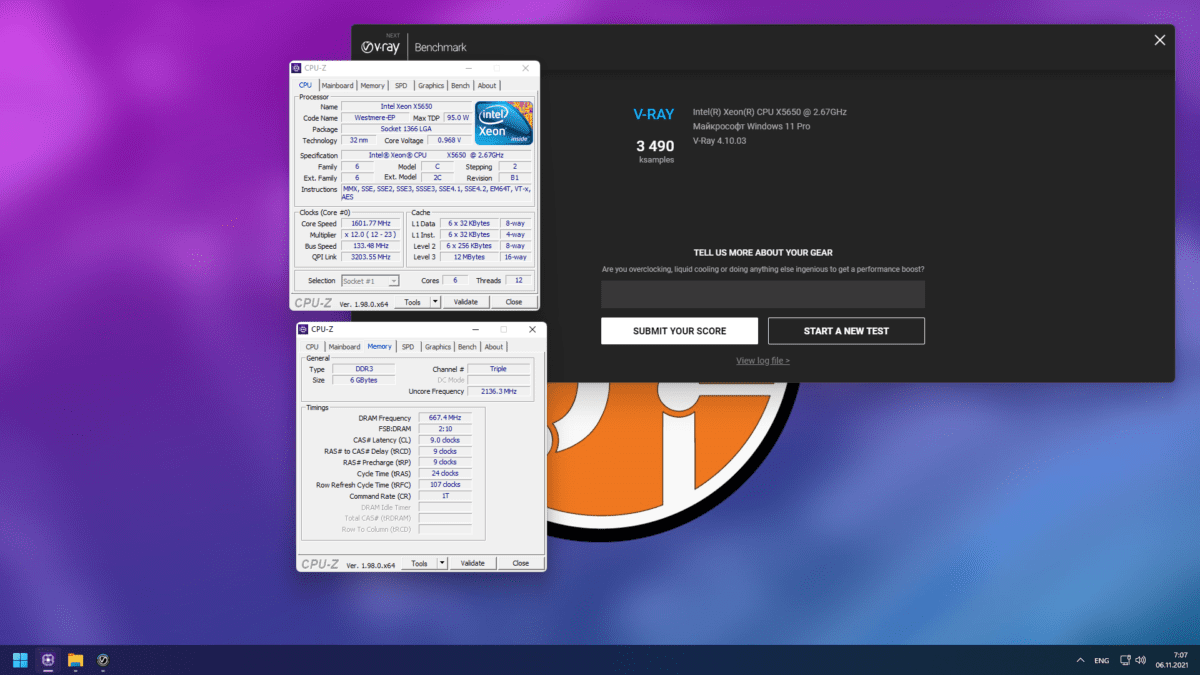Open Bench tab in lower CPU-Z window
This screenshot has width=1200, height=675.
click(467, 347)
